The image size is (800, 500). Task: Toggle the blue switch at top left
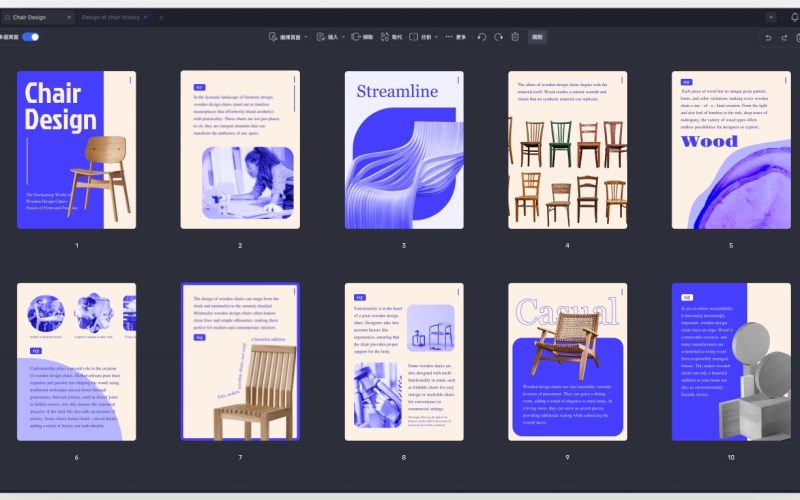pos(31,37)
